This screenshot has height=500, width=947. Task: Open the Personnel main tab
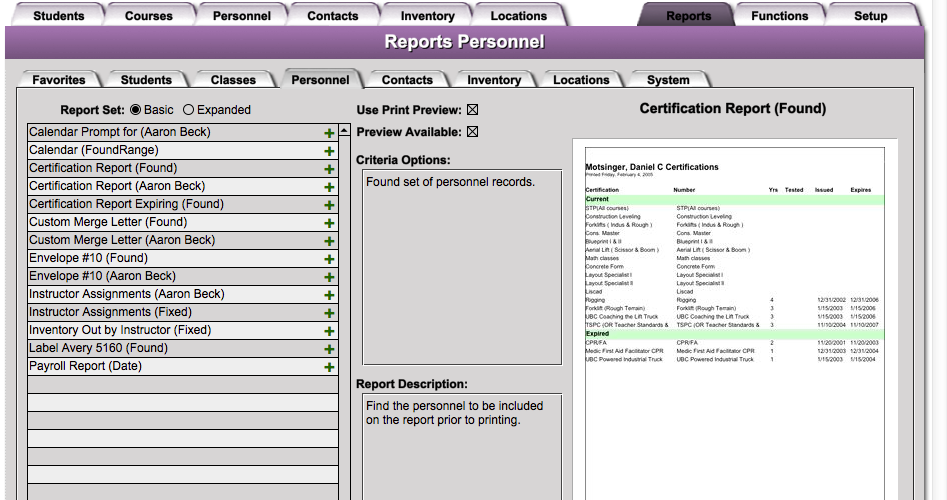[242, 15]
